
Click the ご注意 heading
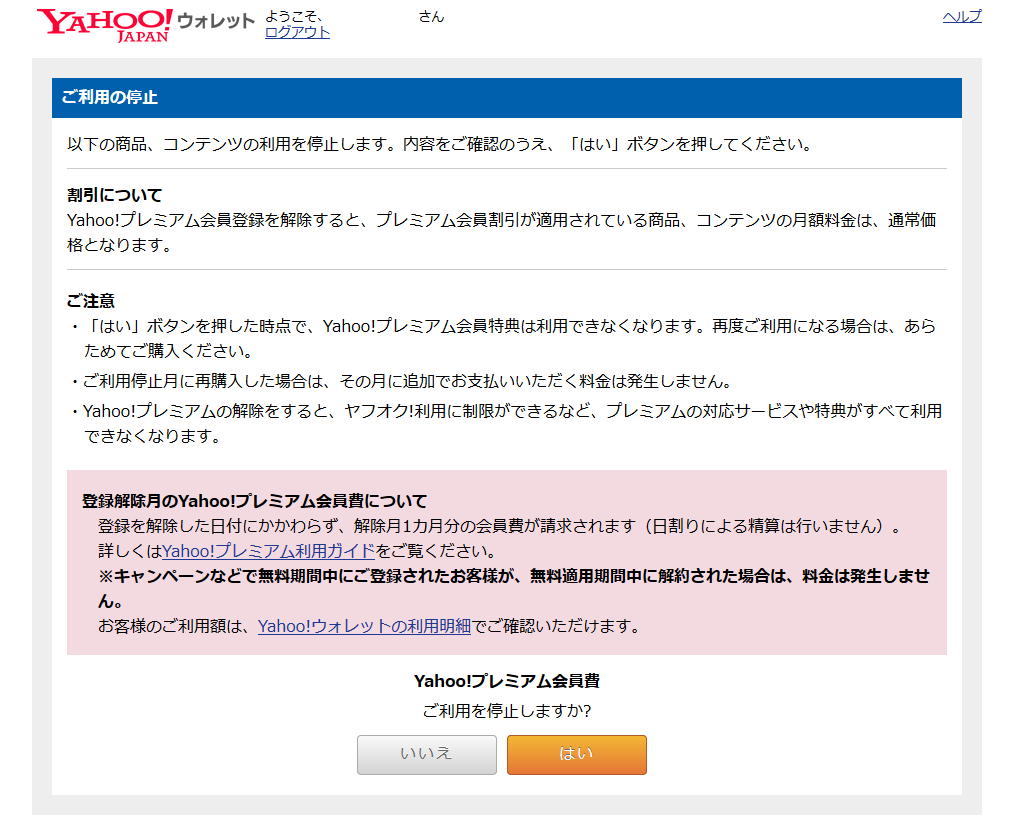click(91, 301)
